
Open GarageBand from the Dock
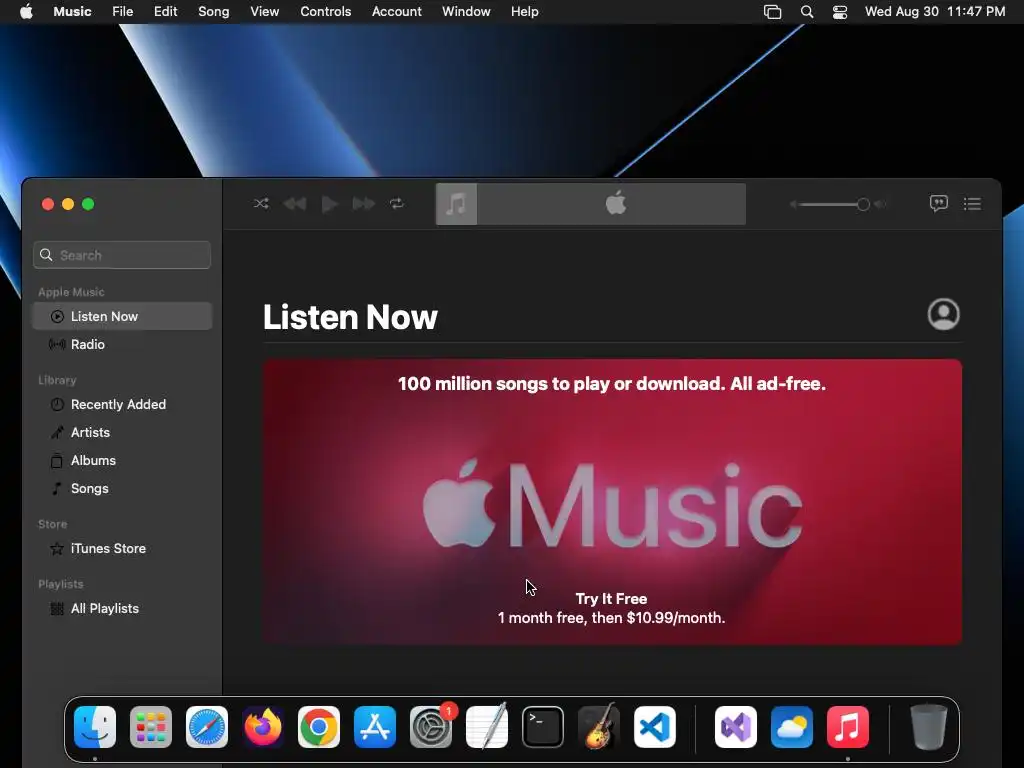(599, 726)
